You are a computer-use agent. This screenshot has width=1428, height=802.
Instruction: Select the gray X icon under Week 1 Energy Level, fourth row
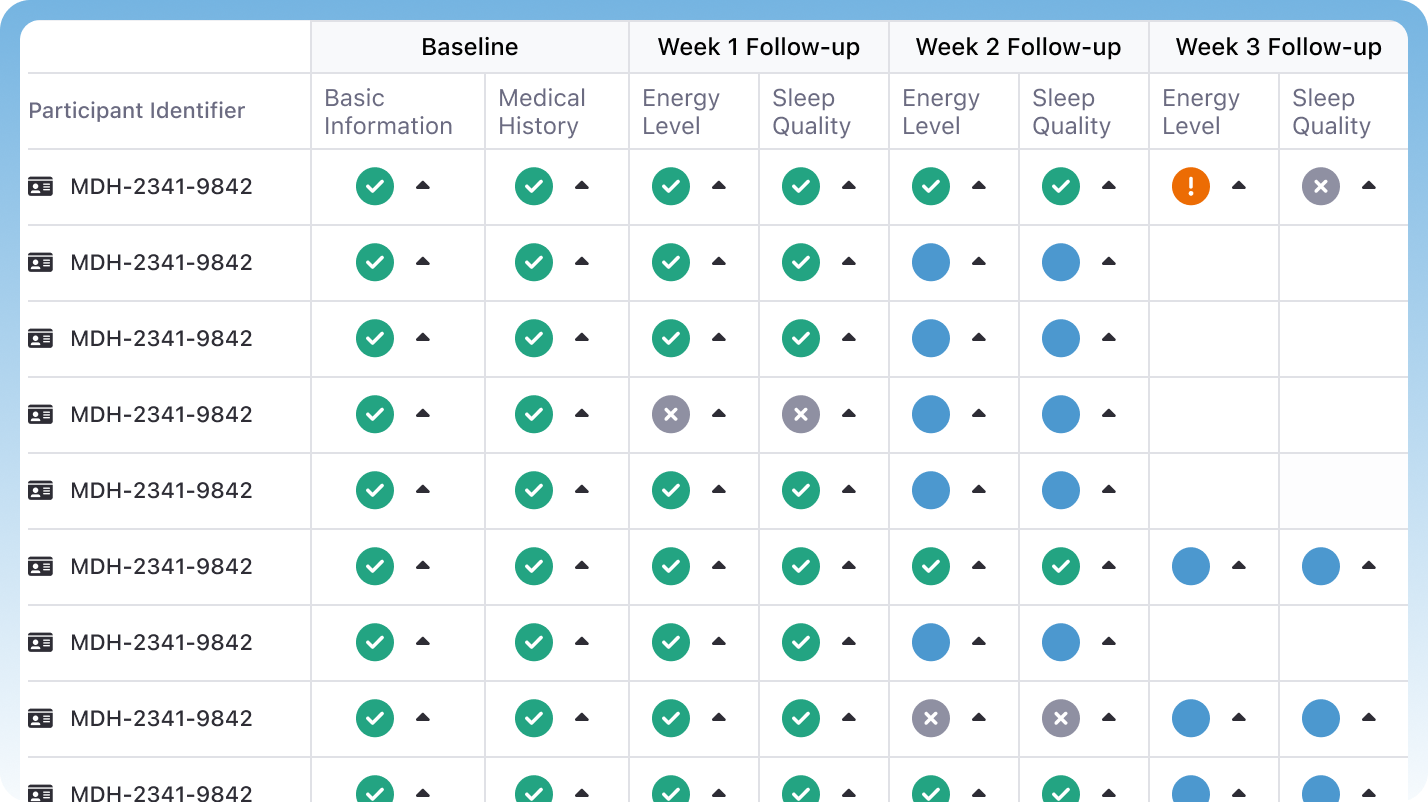[670, 414]
